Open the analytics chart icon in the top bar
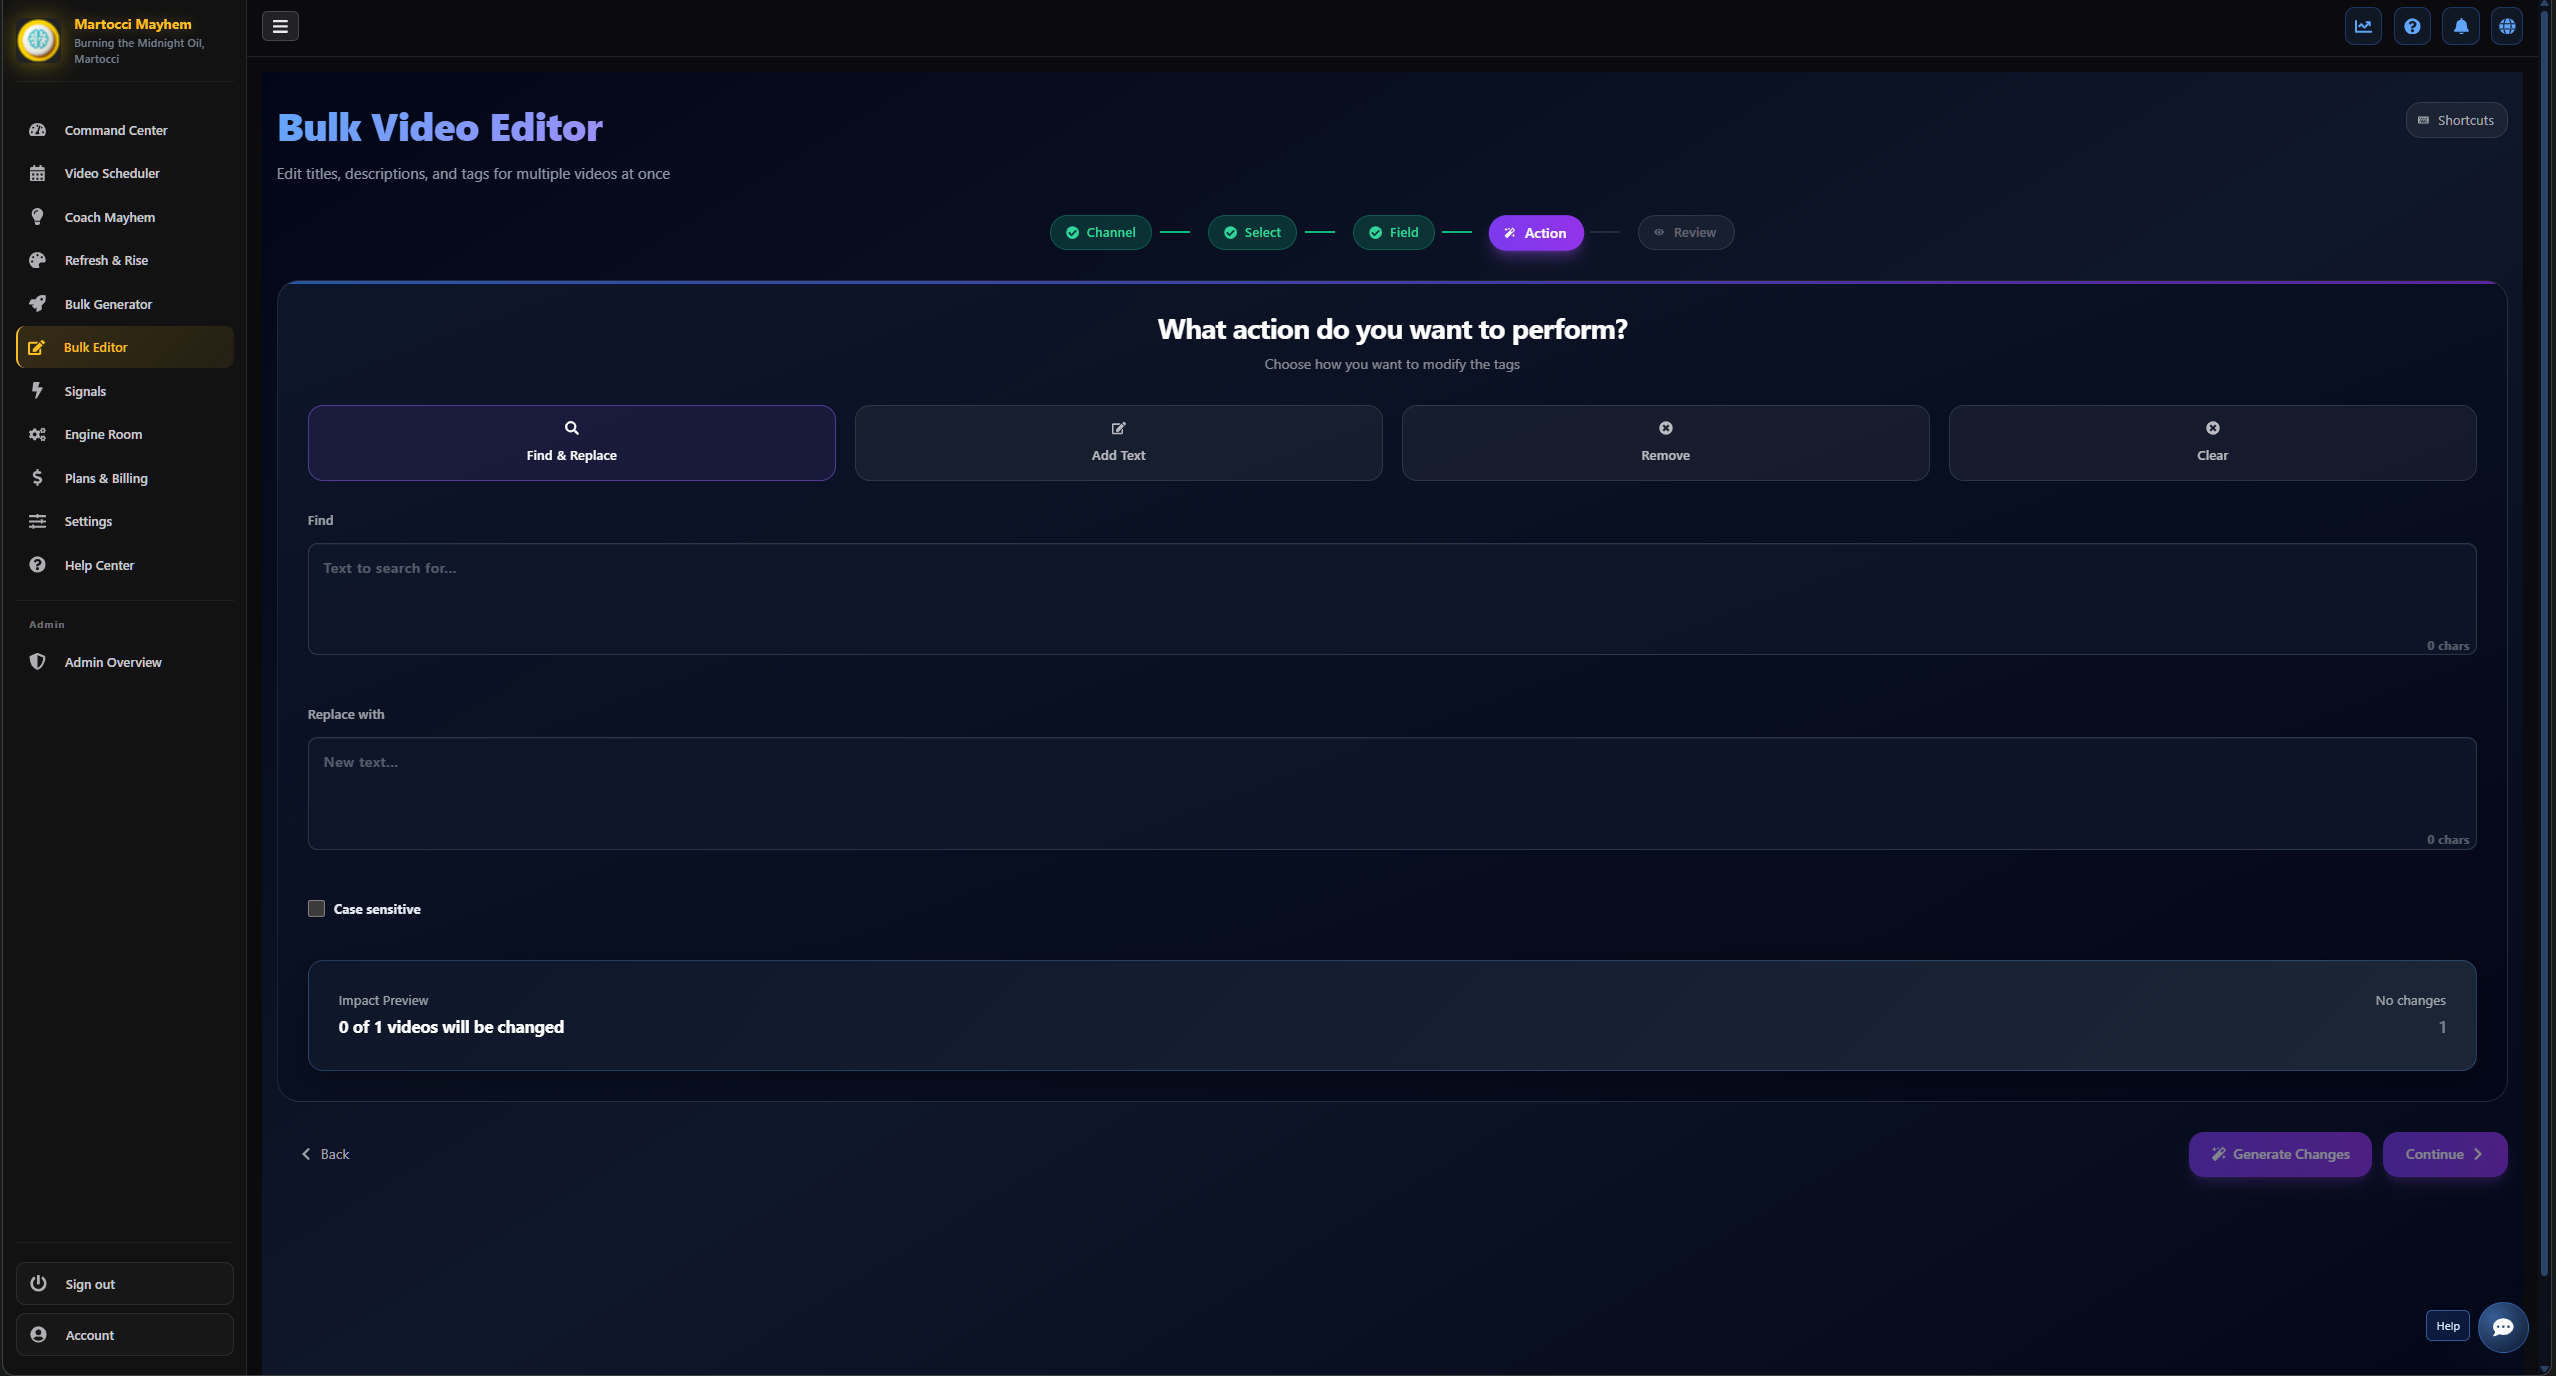Image resolution: width=2556 pixels, height=1376 pixels. (x=2363, y=26)
